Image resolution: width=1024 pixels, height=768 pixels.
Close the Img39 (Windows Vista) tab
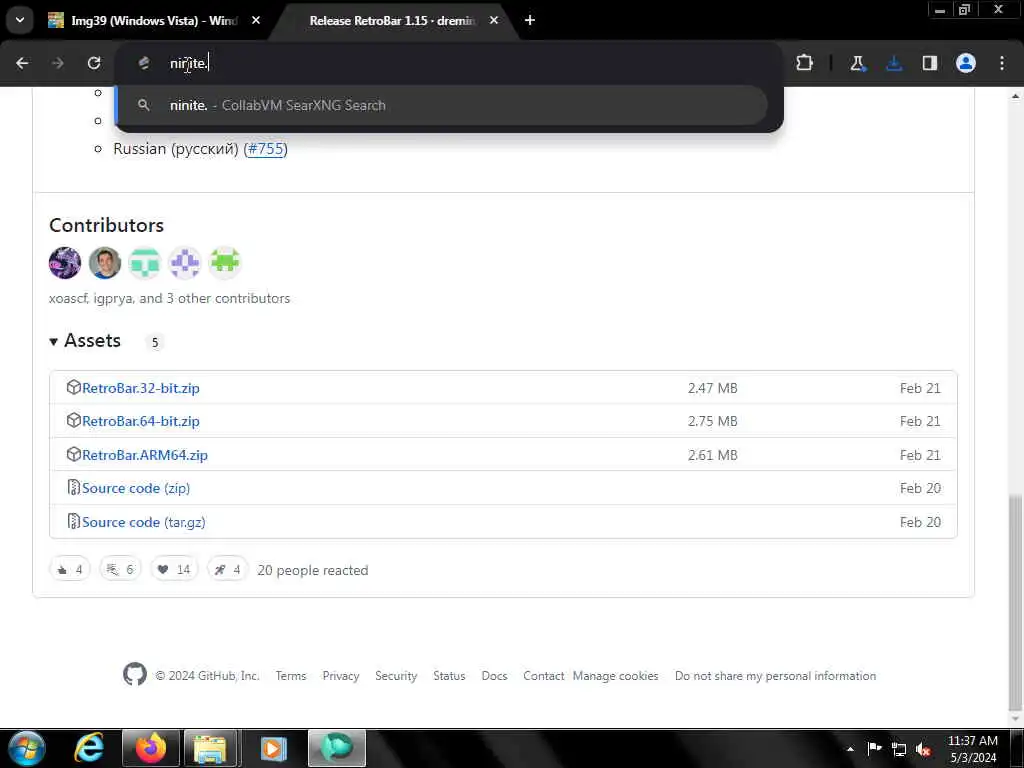(256, 20)
